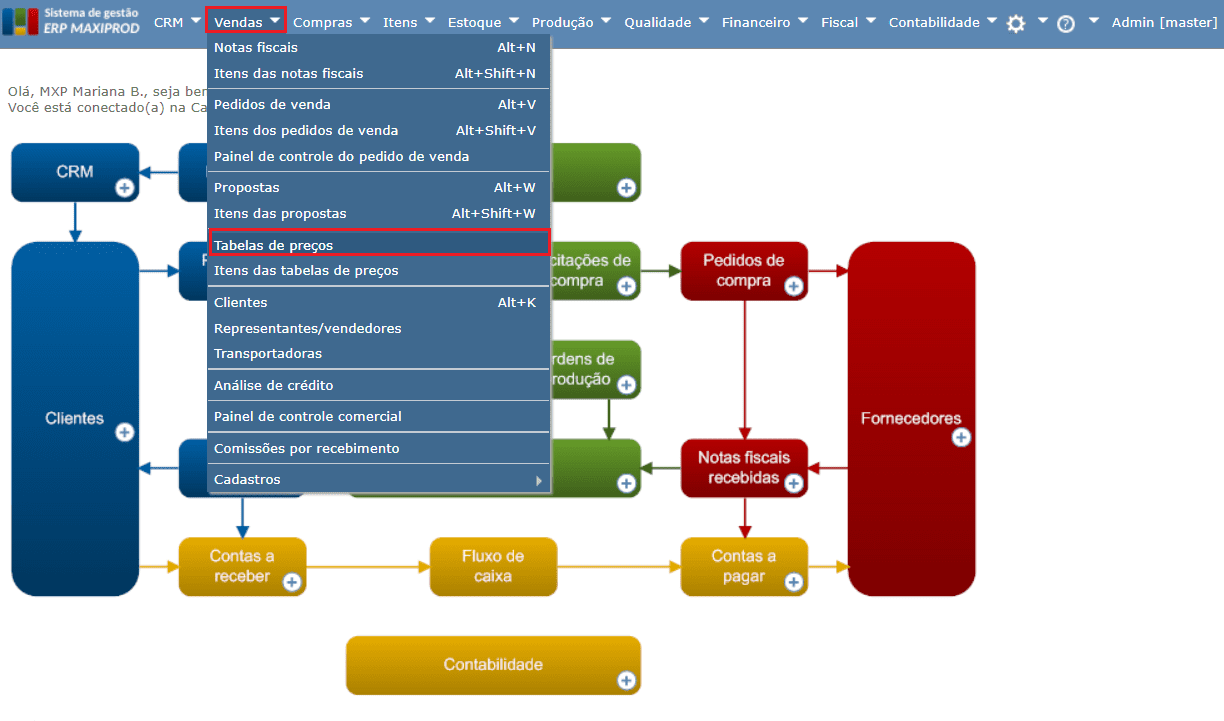
Task: Open the Clientes flow block
Action: [75, 419]
